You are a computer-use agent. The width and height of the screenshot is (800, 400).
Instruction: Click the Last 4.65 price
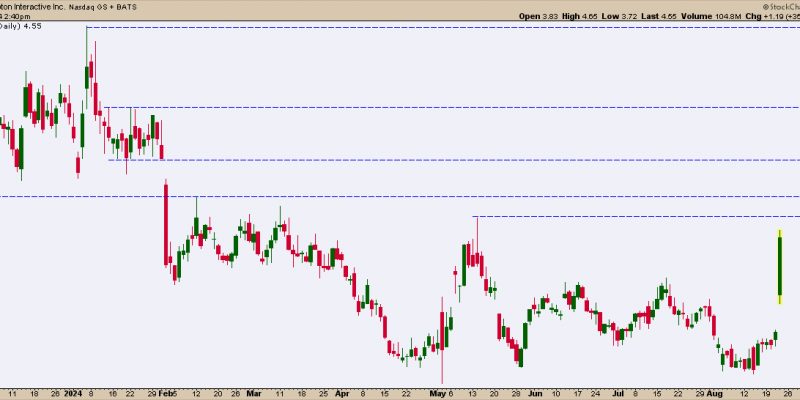point(659,16)
